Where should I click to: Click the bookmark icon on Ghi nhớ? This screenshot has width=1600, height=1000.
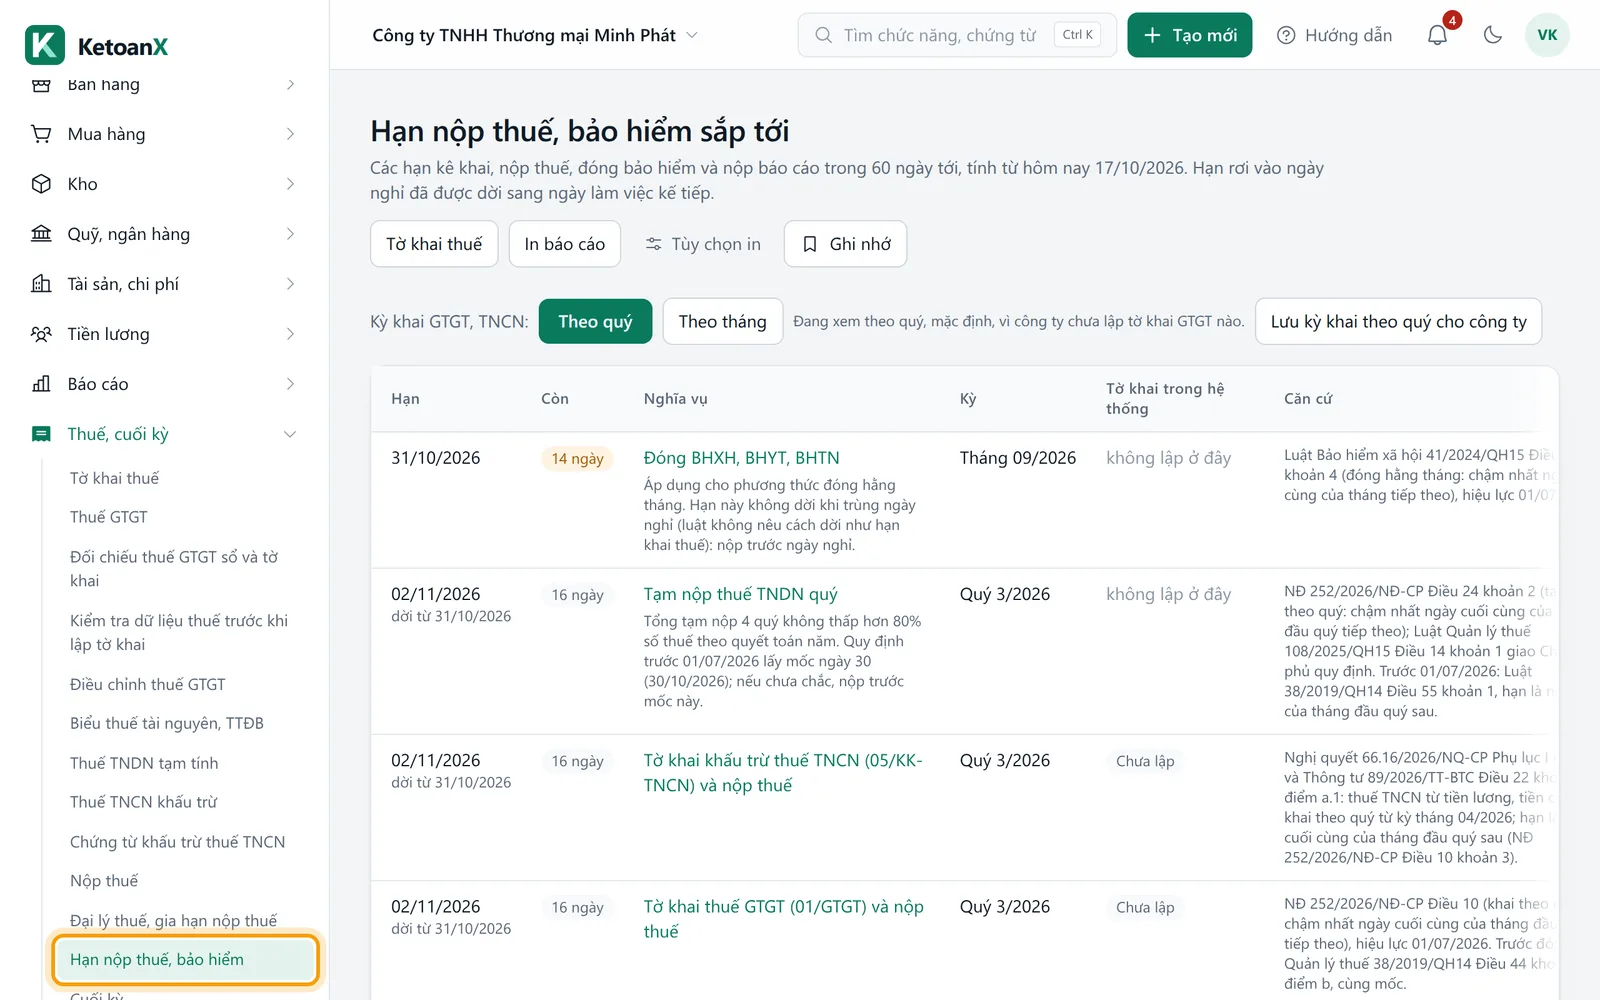pyautogui.click(x=811, y=244)
